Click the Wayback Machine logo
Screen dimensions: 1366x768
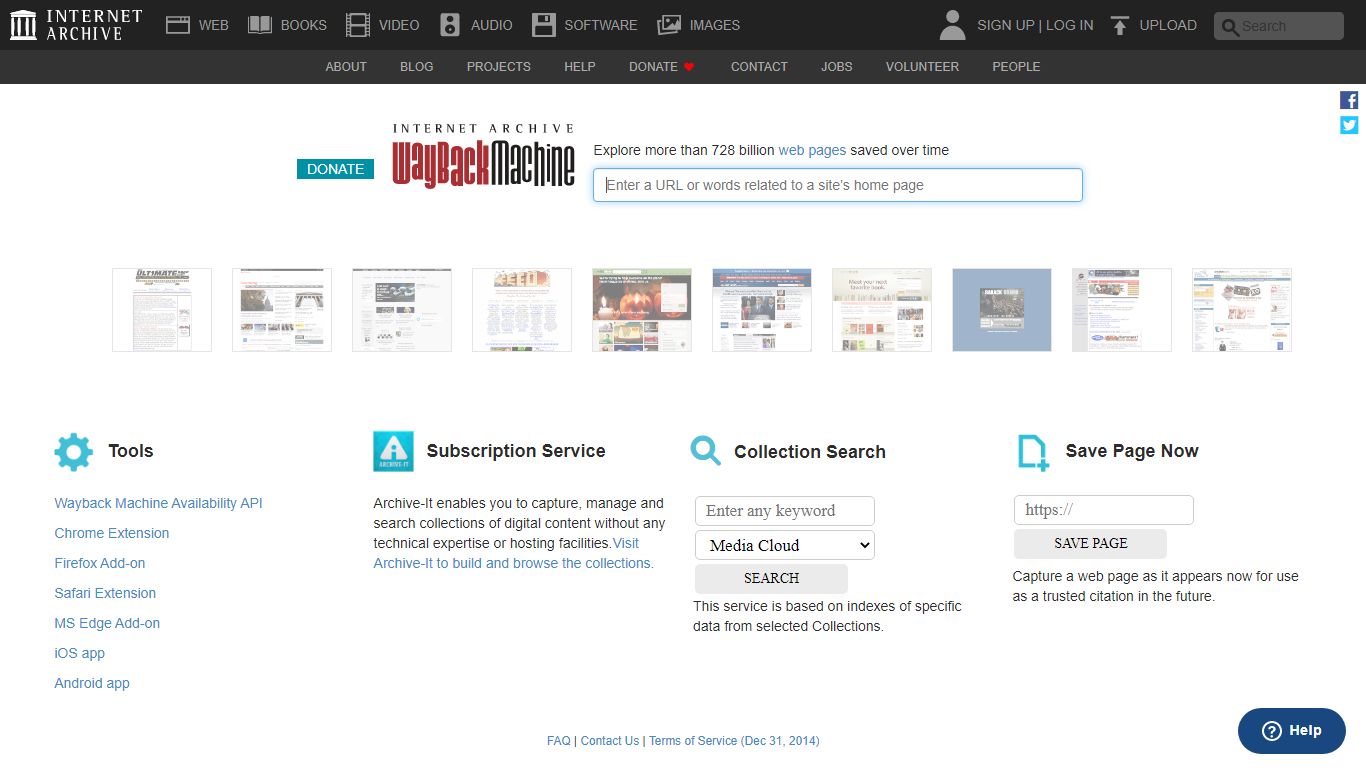[x=484, y=155]
